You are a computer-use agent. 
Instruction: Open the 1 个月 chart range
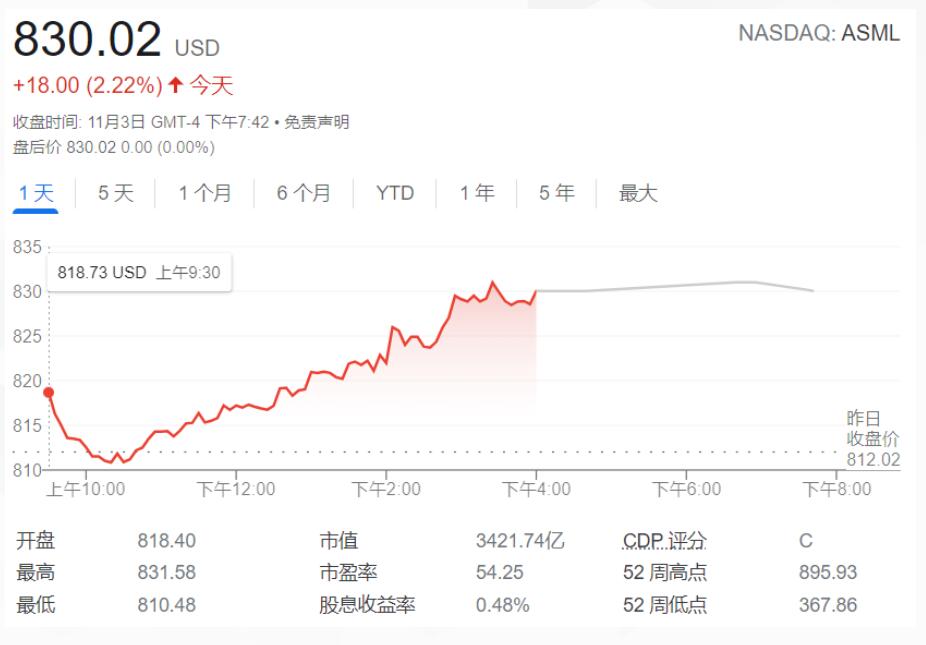coord(205,193)
